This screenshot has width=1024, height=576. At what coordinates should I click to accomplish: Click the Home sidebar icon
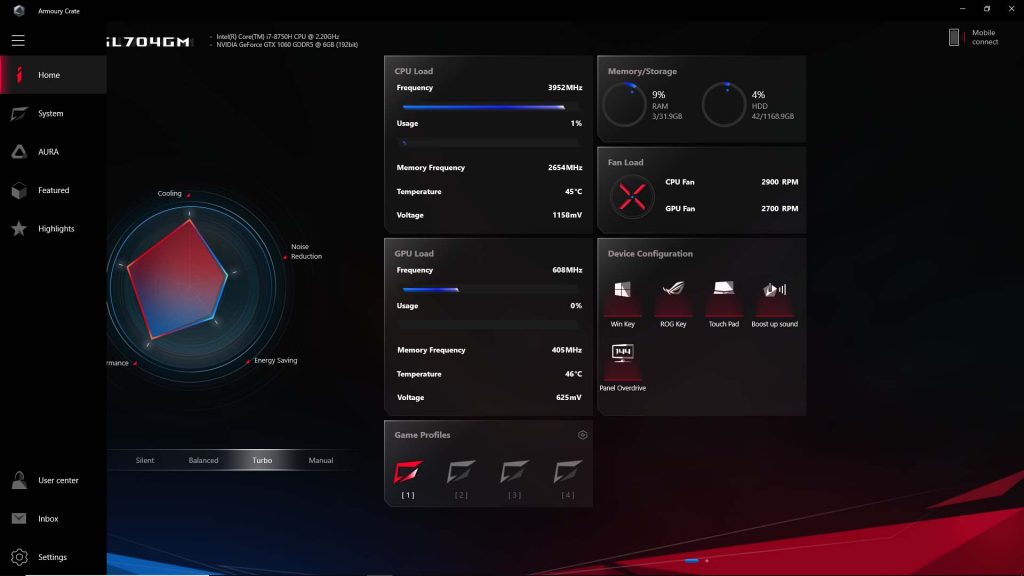pyautogui.click(x=19, y=74)
